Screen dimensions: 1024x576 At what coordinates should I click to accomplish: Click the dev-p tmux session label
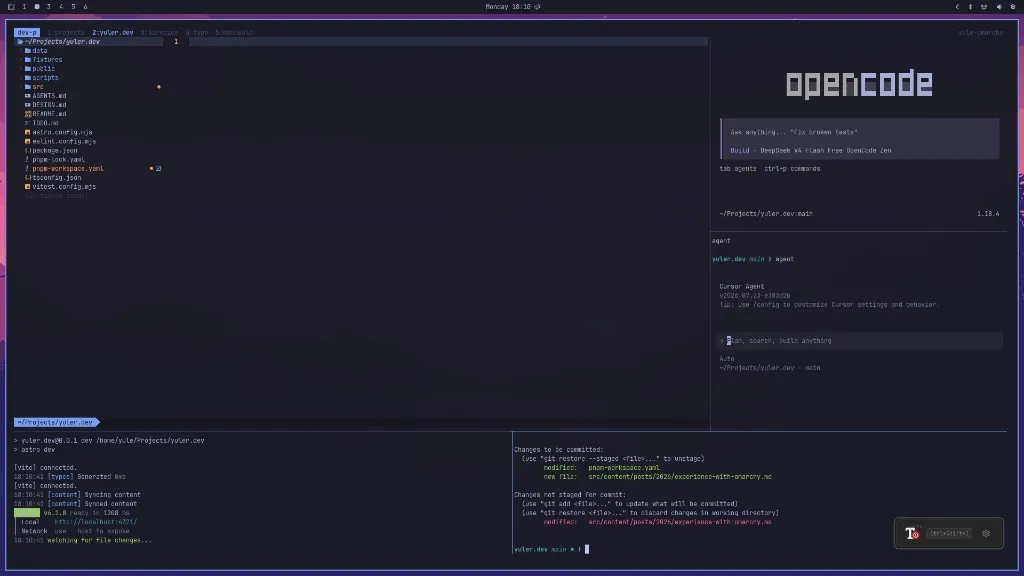[27, 32]
